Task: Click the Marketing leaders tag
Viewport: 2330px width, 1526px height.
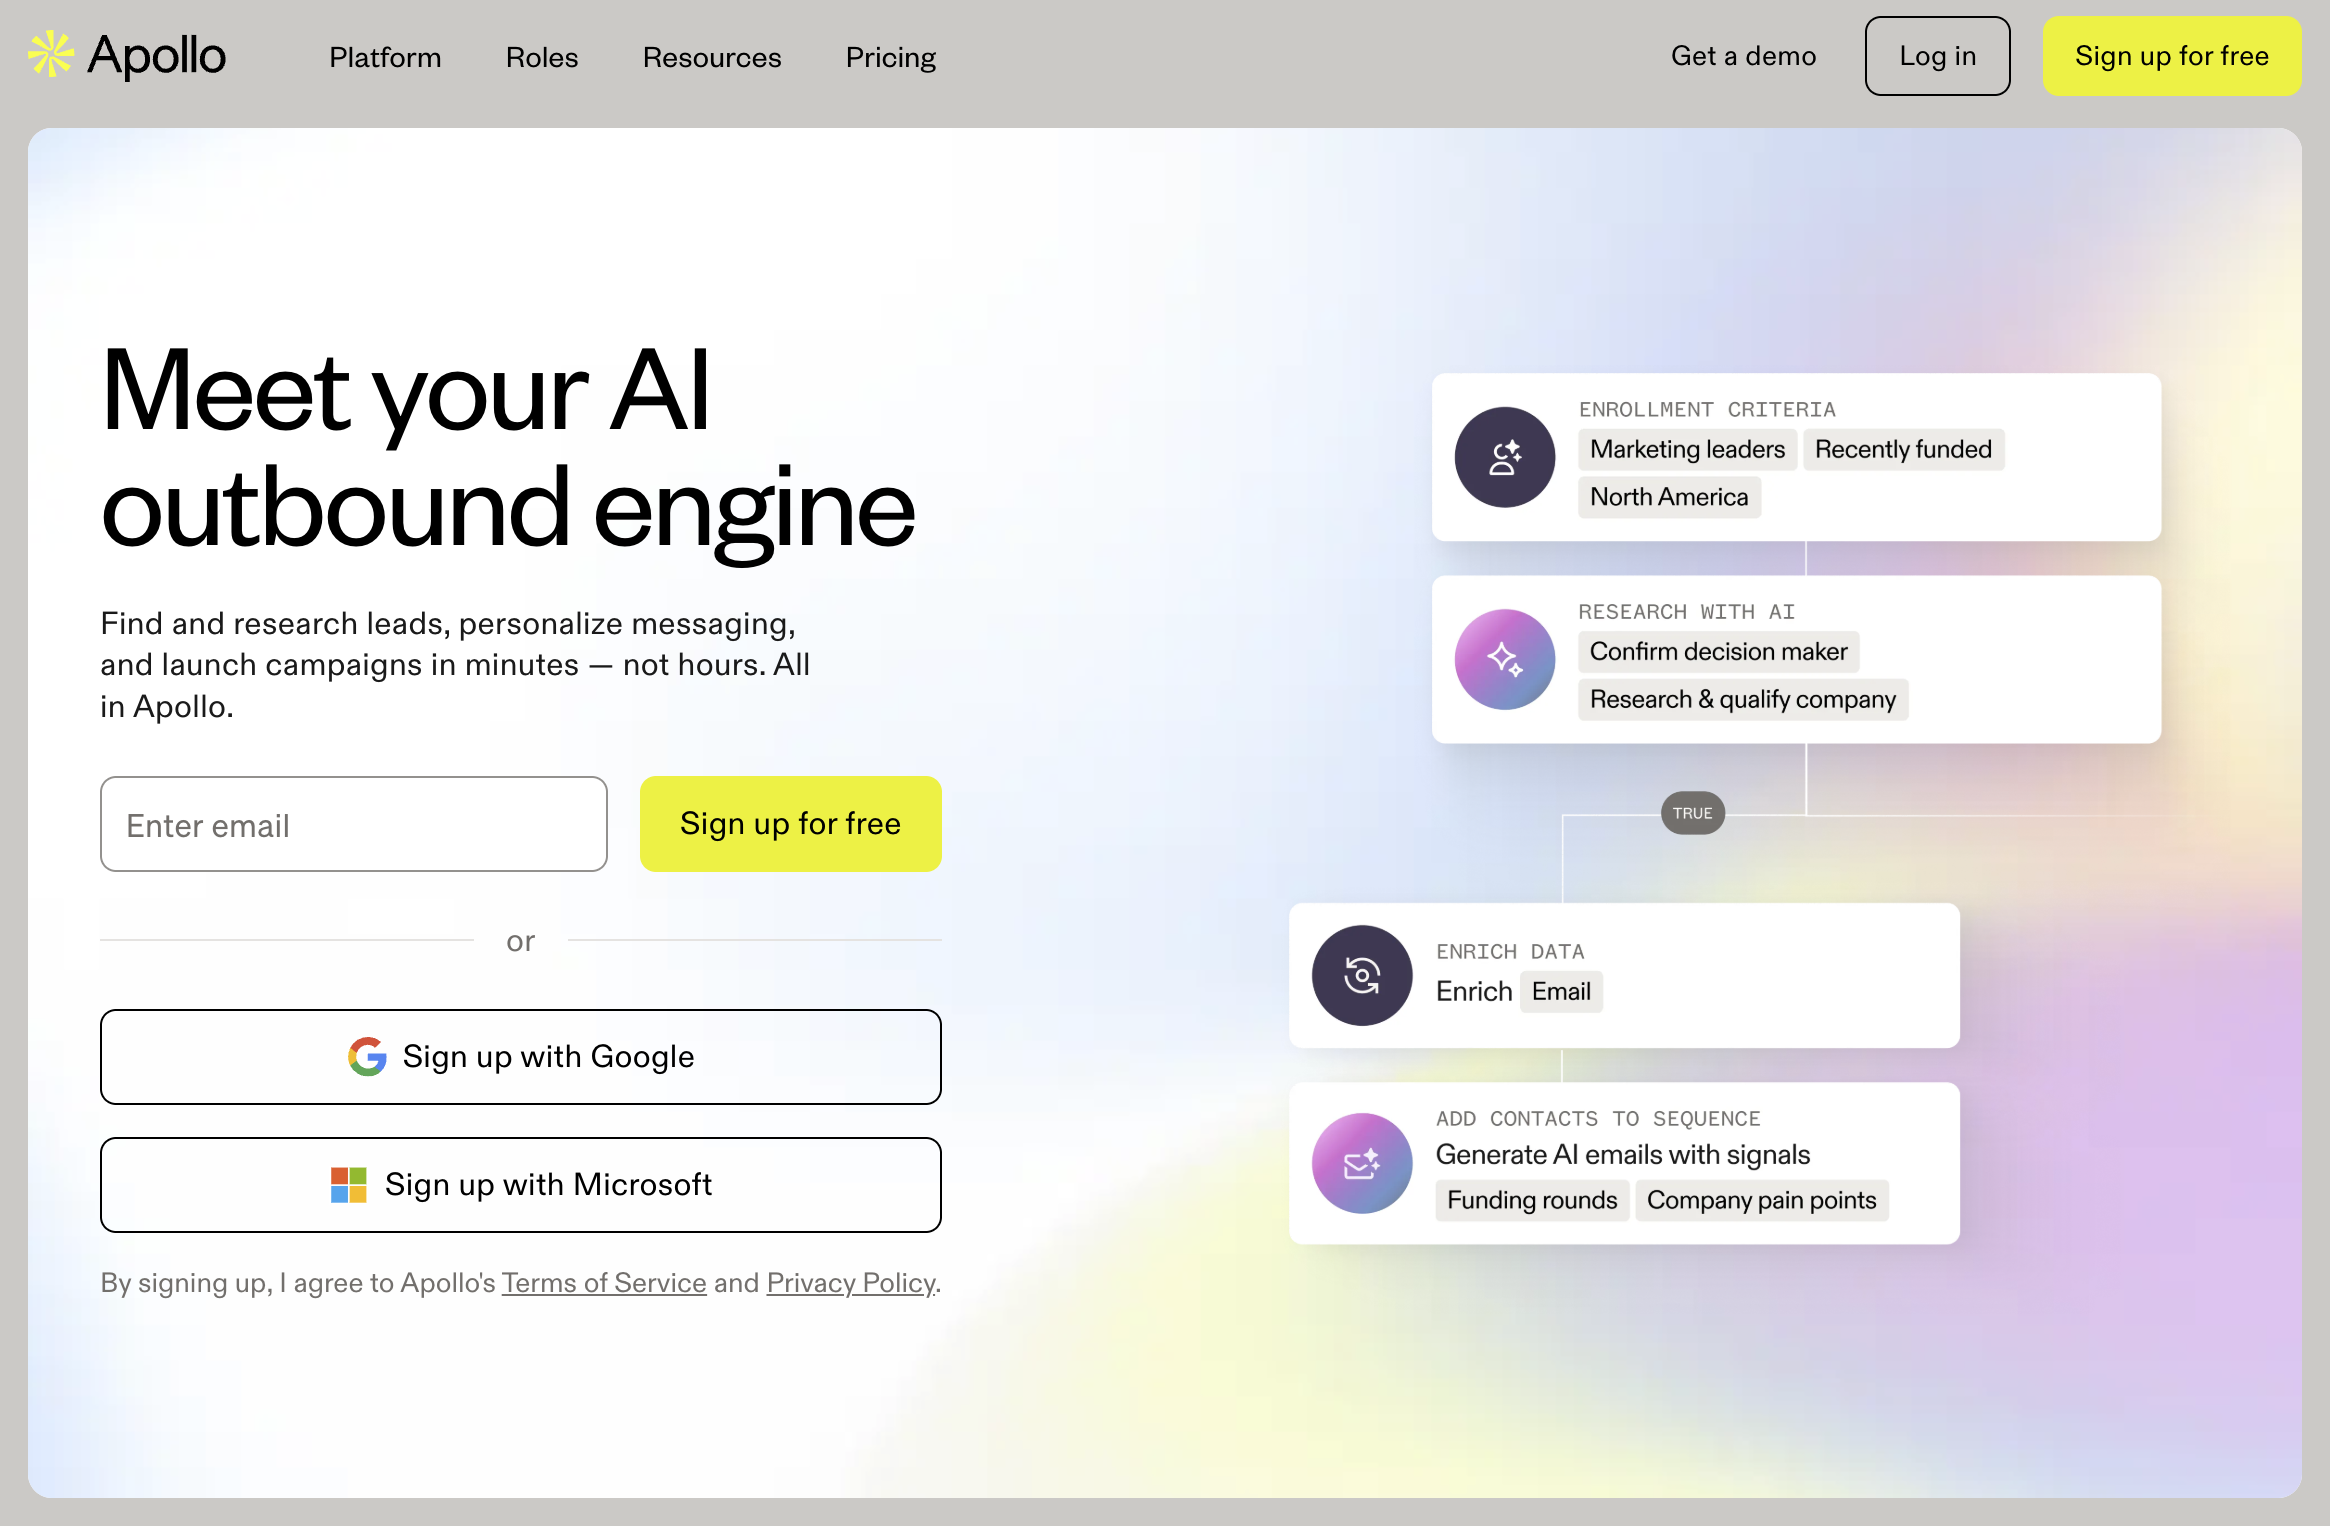Action: (x=1687, y=450)
